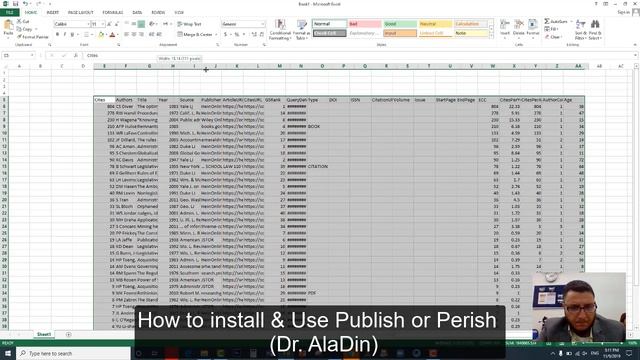Apply the Note cell style
The width and height of the screenshot is (640, 360).
coord(471,33)
